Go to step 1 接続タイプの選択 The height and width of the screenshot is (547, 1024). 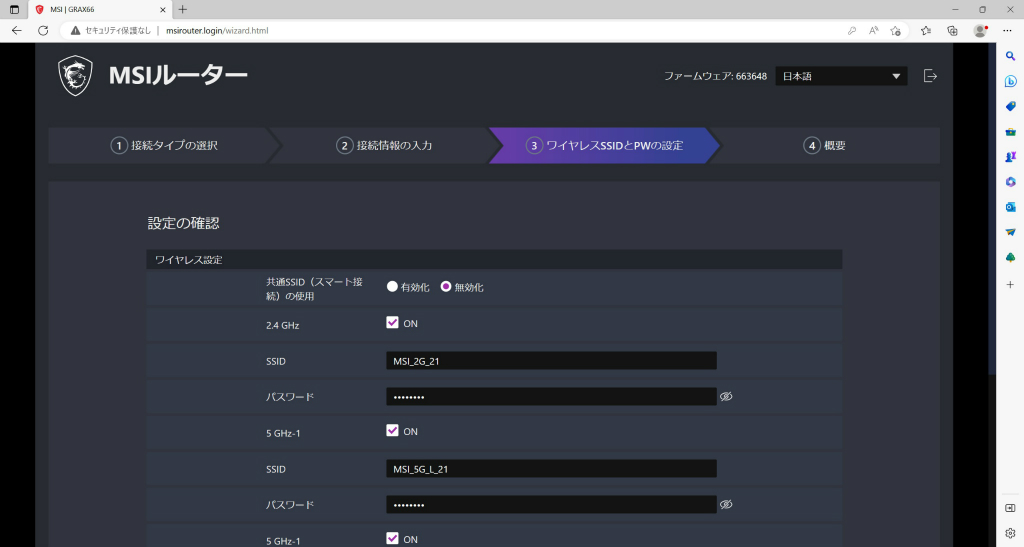[164, 146]
